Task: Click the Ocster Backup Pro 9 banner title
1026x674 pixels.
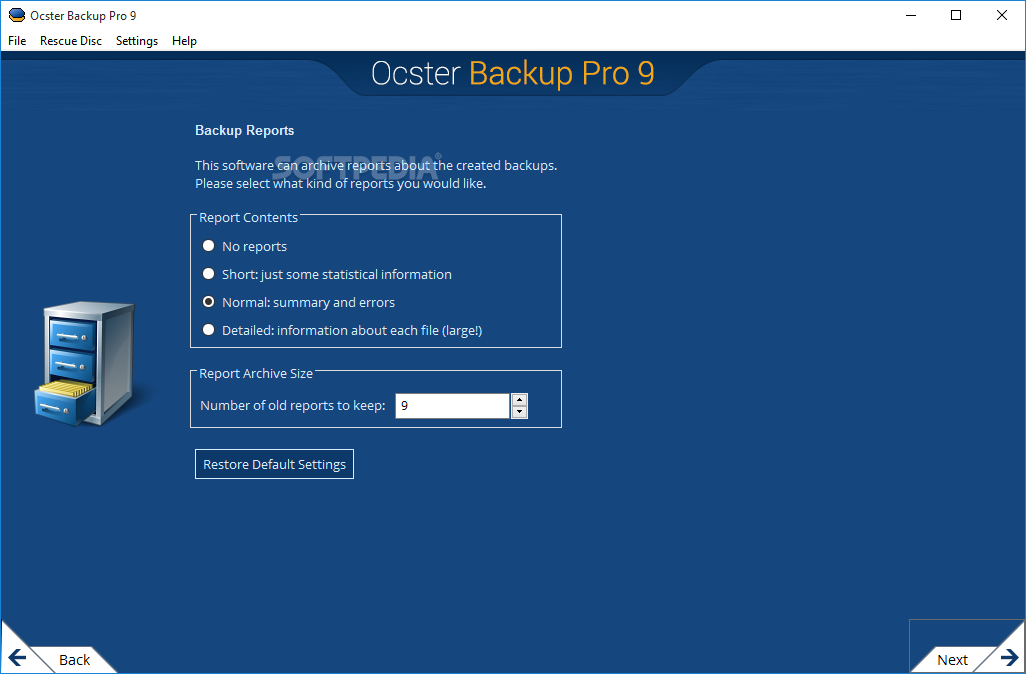Action: point(513,73)
